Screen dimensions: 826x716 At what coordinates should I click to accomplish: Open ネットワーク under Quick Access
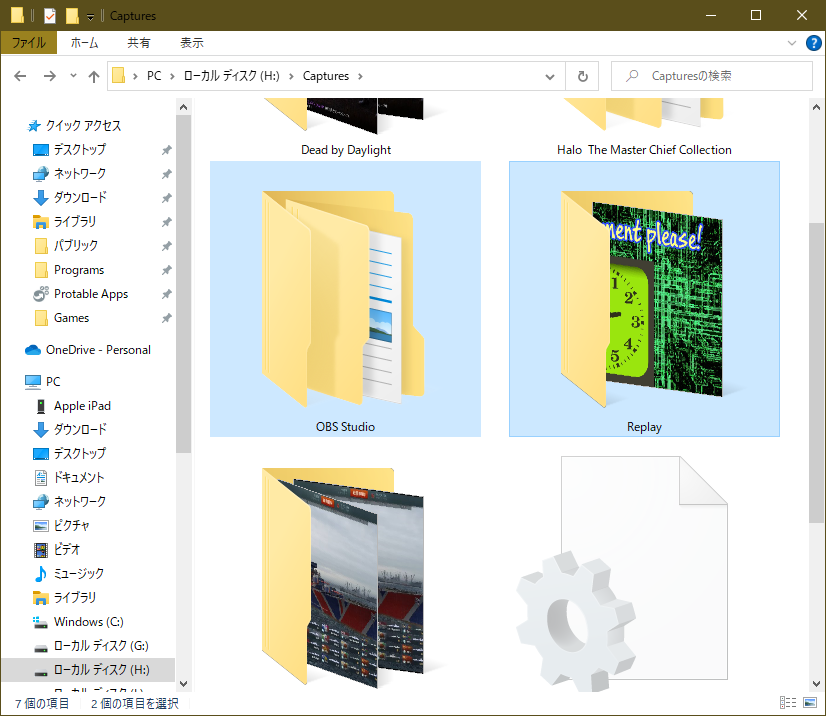point(80,173)
